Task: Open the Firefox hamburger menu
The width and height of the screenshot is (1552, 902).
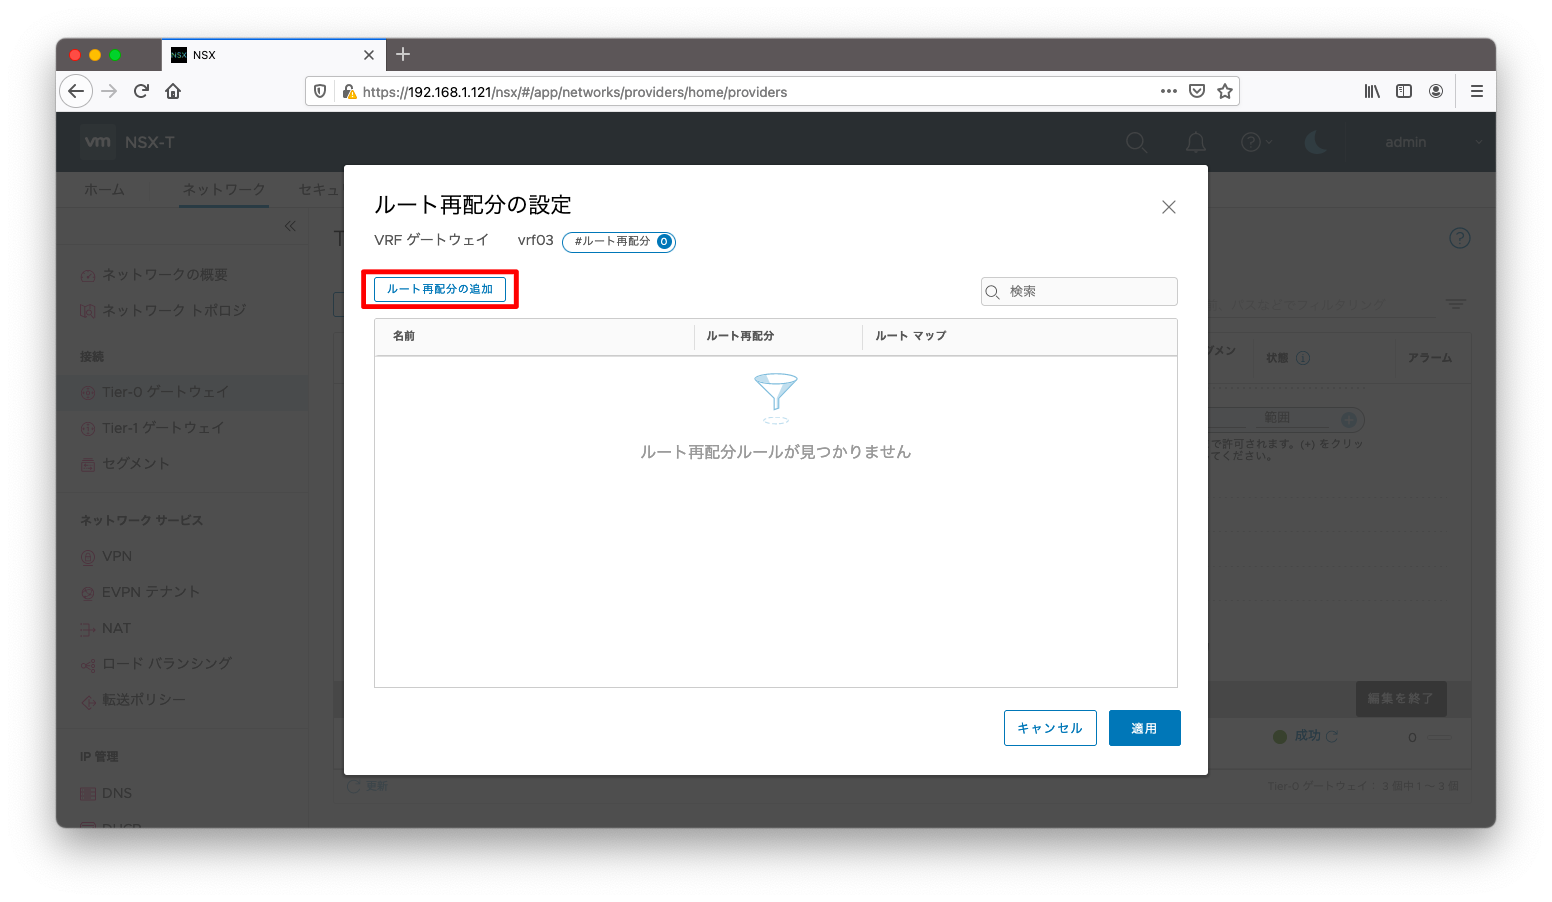Action: 1476,91
